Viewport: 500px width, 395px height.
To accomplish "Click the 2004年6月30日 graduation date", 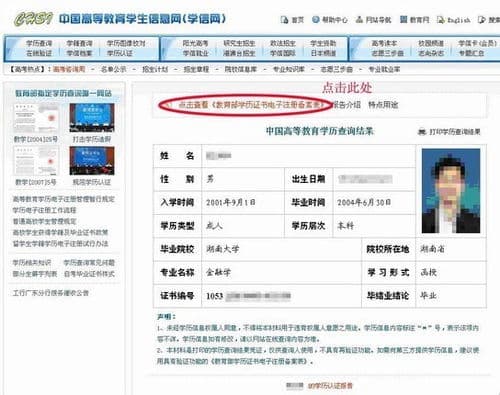I will [x=364, y=202].
